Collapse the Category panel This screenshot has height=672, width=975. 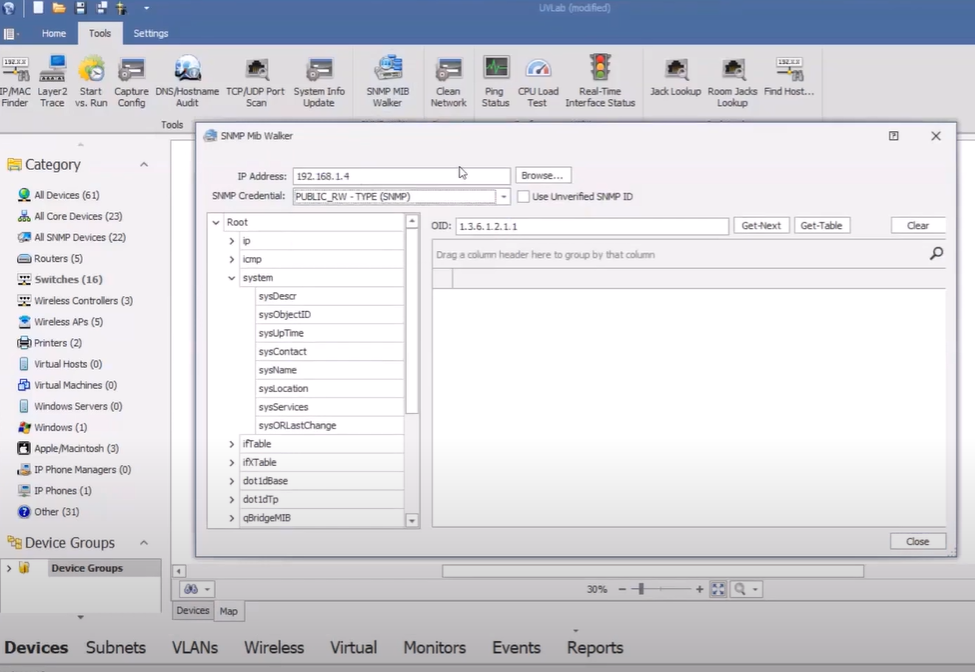144,165
